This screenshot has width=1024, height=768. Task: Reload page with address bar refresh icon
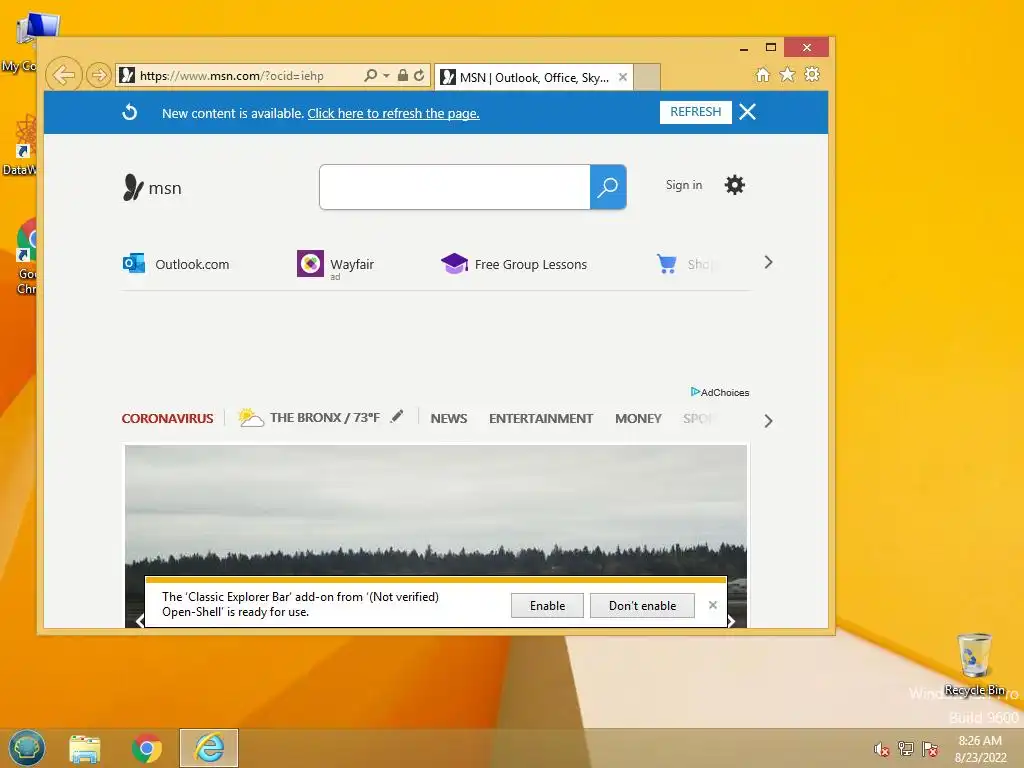[419, 75]
